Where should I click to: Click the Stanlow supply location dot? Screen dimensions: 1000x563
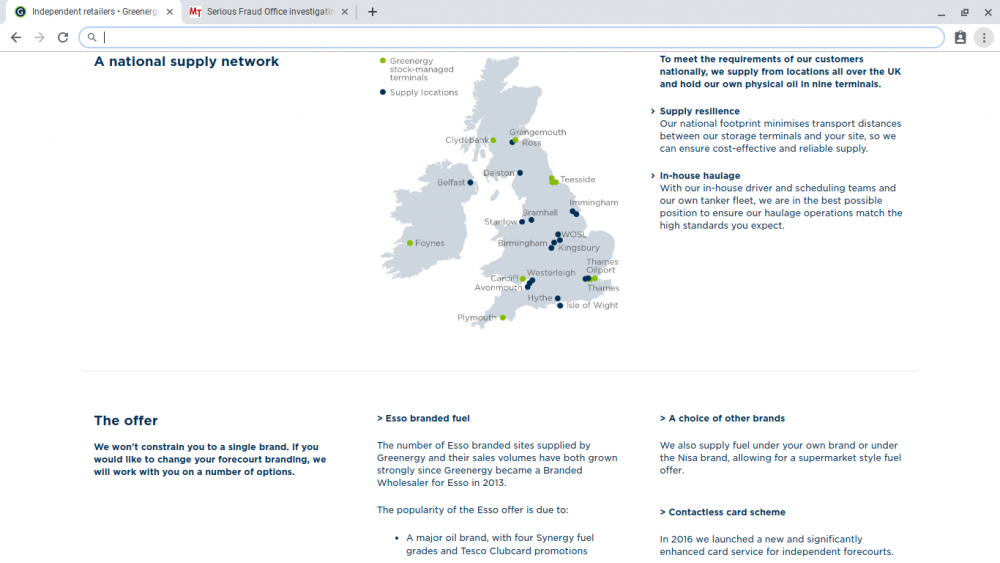coord(522,222)
